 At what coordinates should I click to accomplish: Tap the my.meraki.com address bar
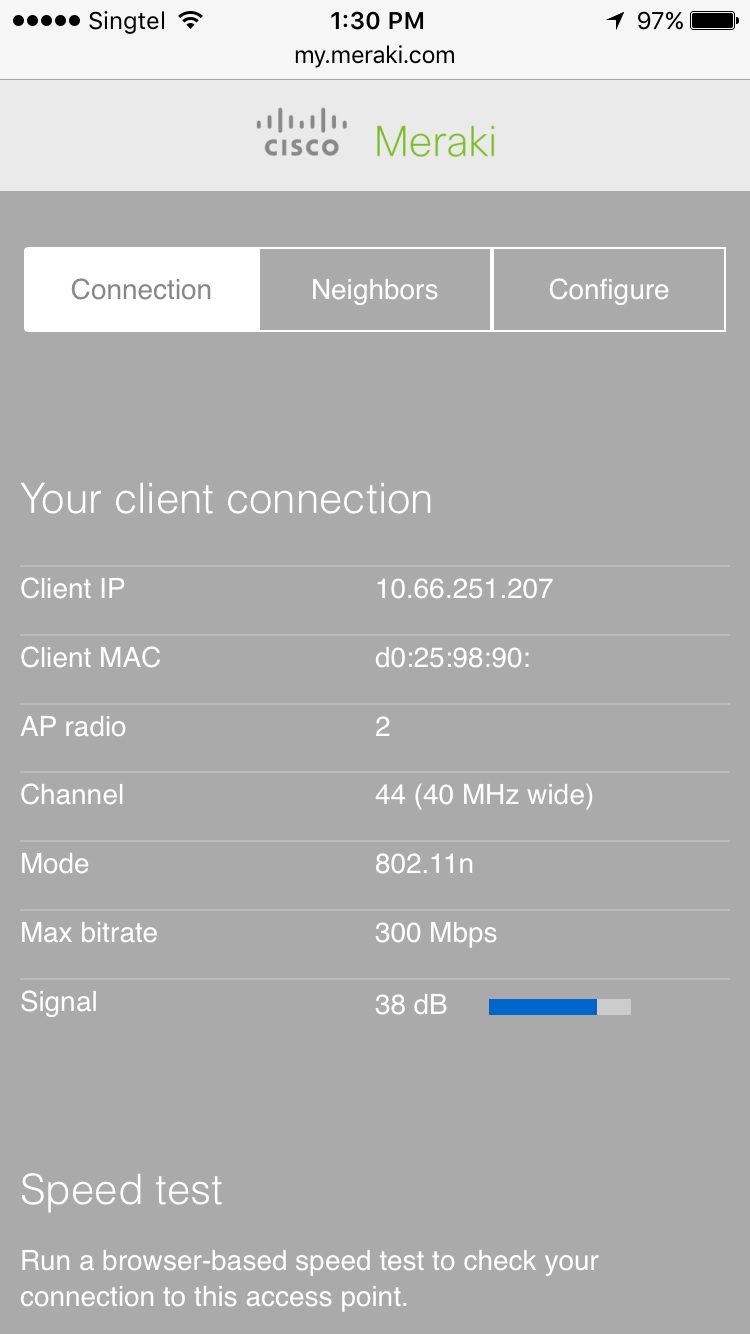coord(375,56)
